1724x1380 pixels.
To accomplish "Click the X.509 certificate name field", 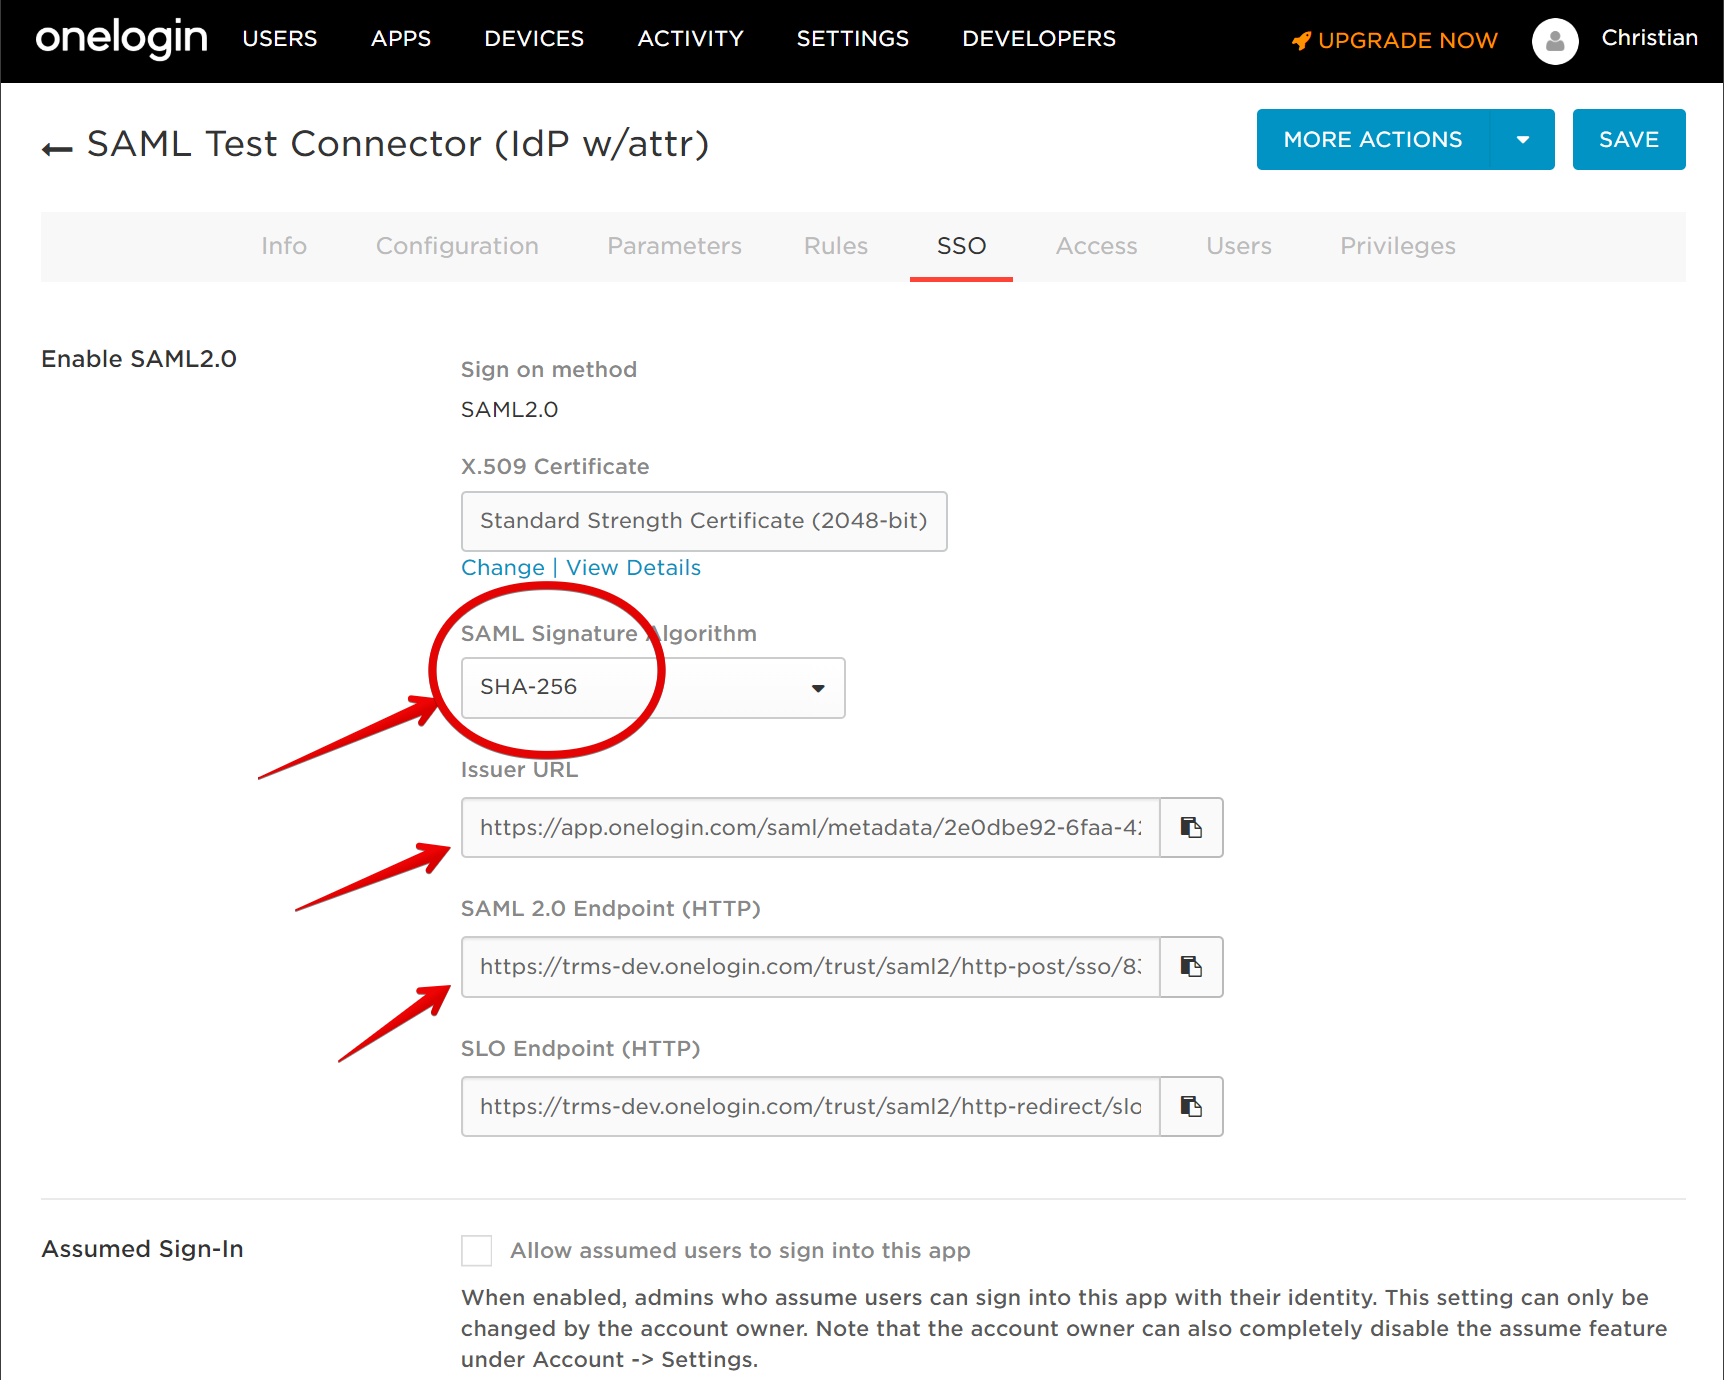I will coord(704,521).
